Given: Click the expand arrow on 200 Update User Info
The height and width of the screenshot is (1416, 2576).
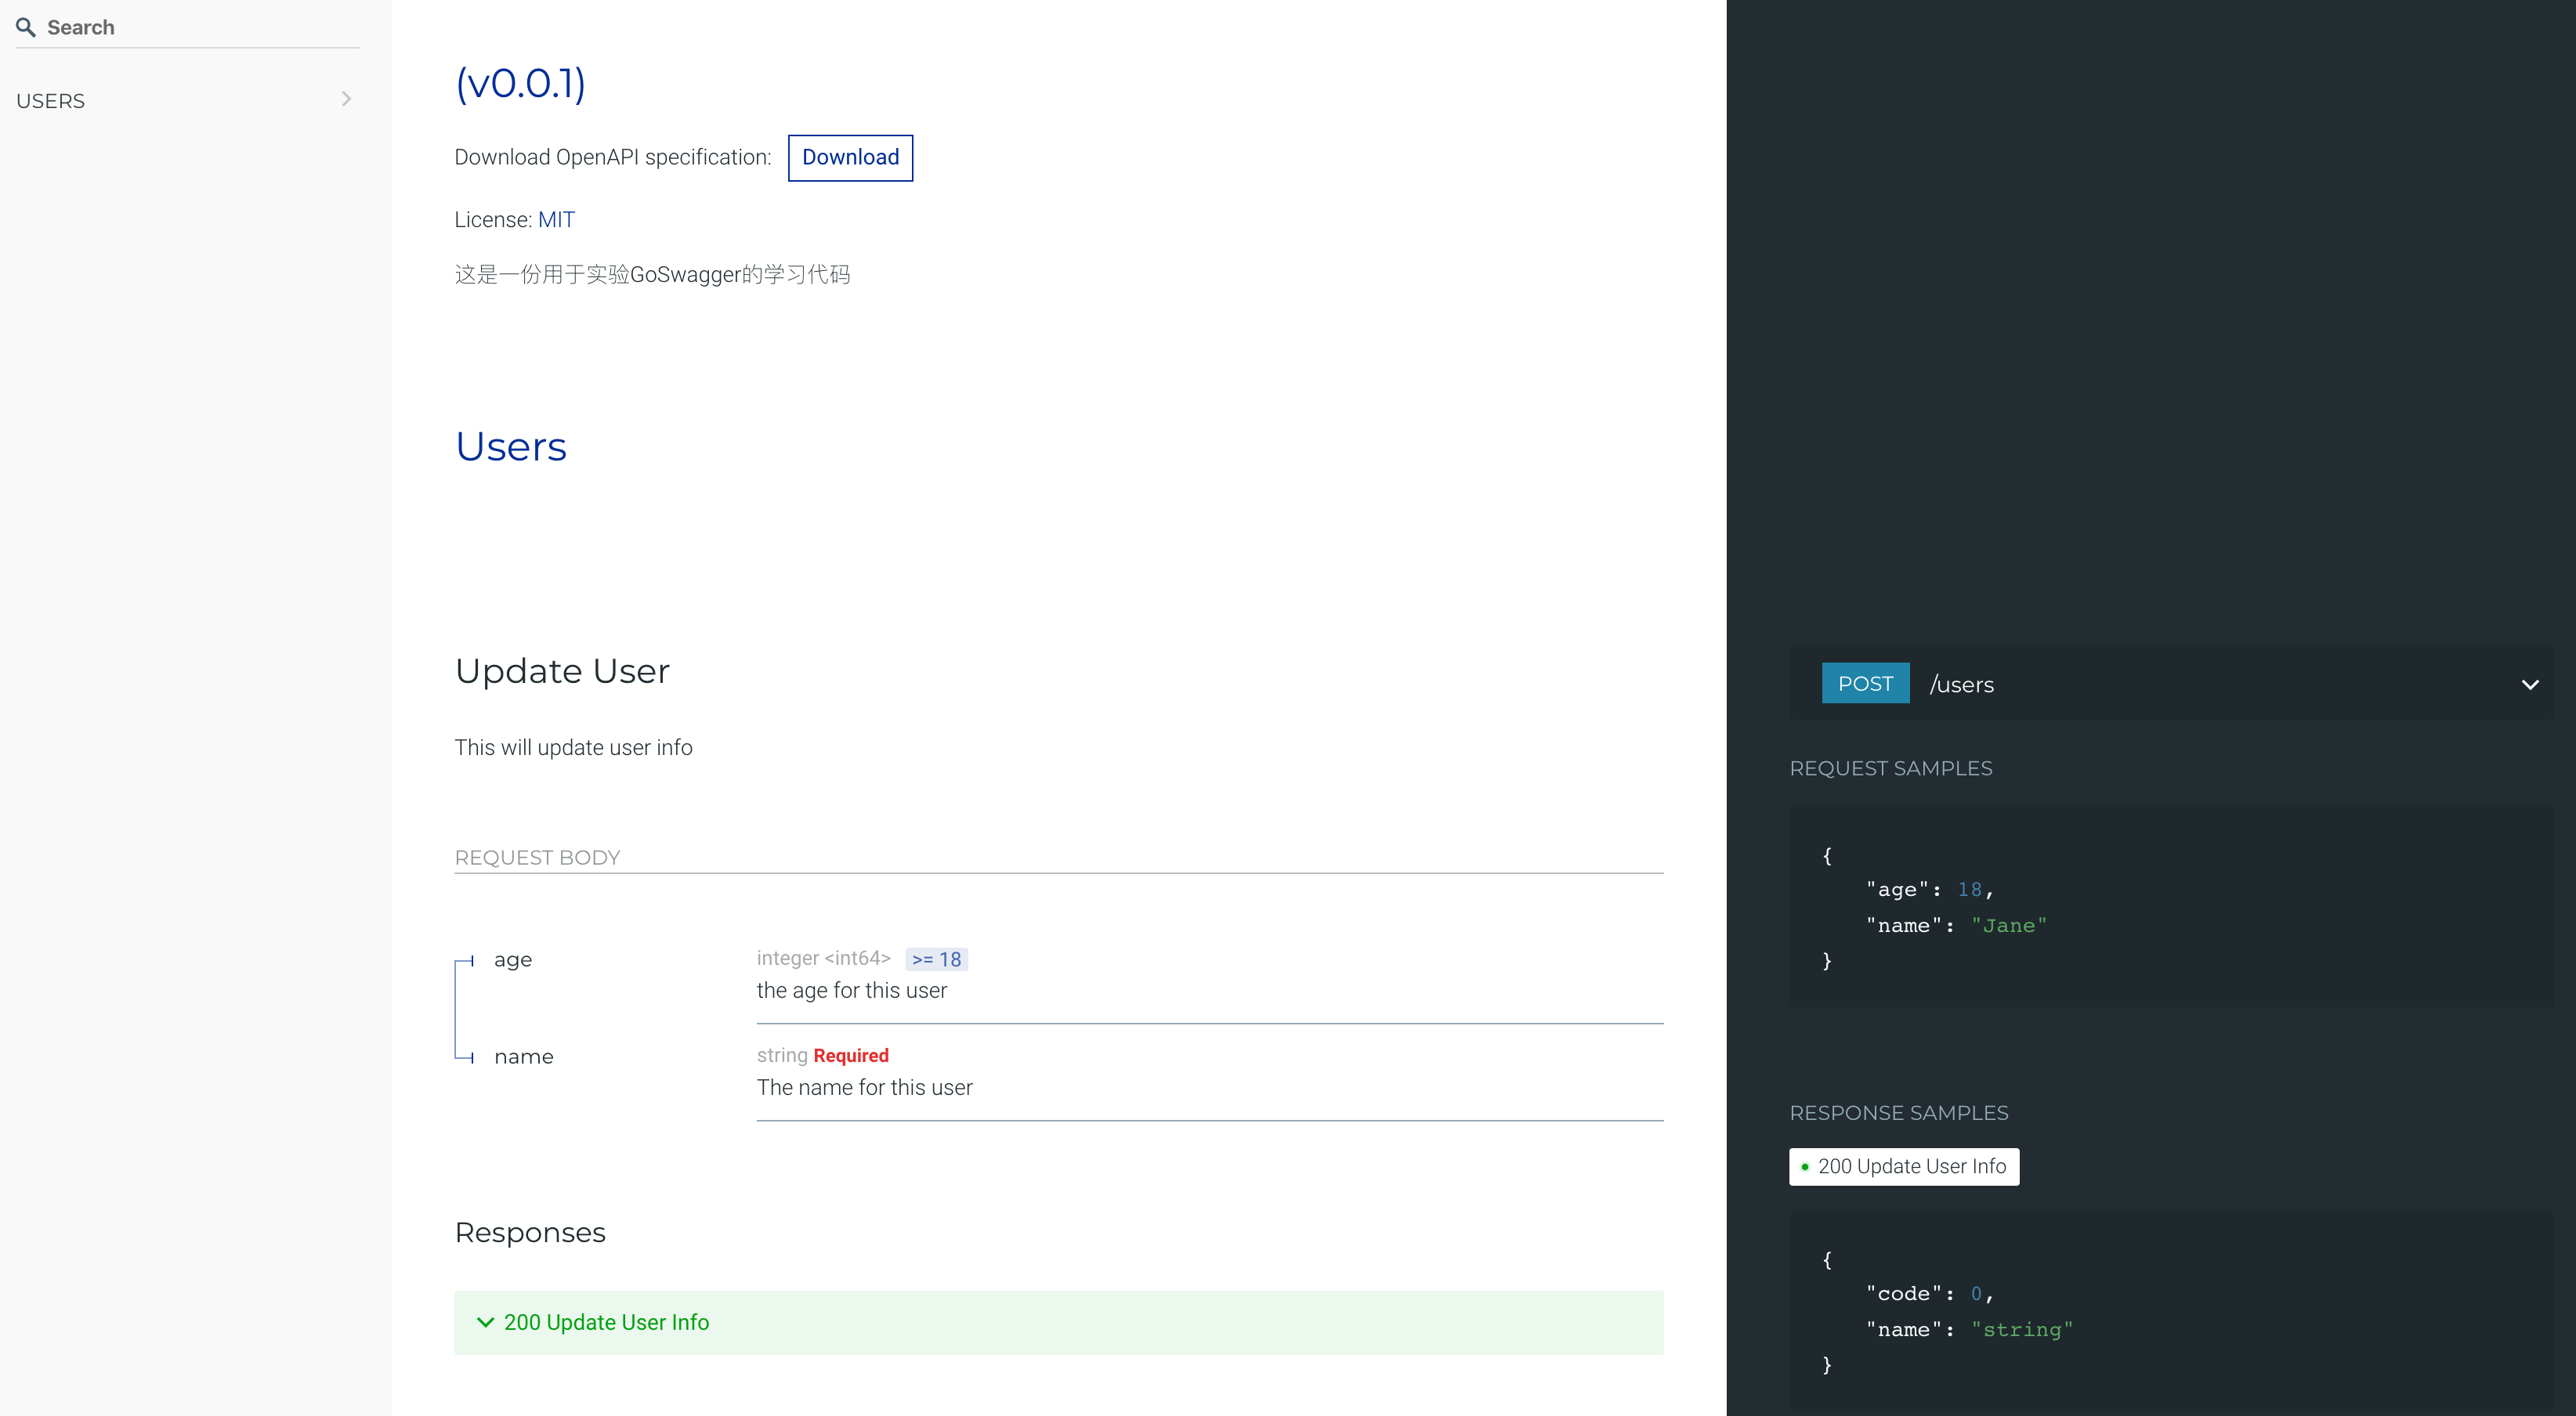Looking at the screenshot, I should click(486, 1322).
